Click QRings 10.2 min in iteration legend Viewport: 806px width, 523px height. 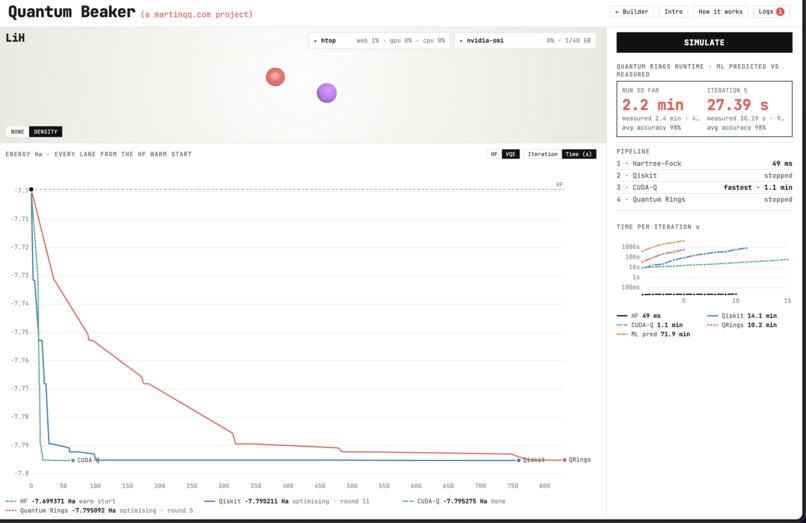(742, 325)
